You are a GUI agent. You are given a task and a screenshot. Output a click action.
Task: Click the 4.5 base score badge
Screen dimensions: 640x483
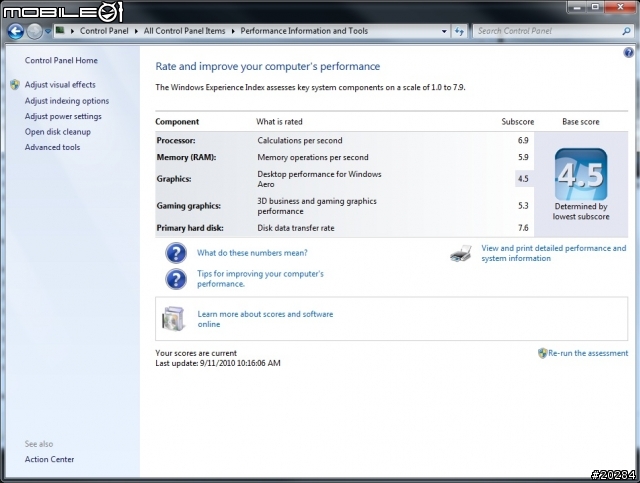581,174
